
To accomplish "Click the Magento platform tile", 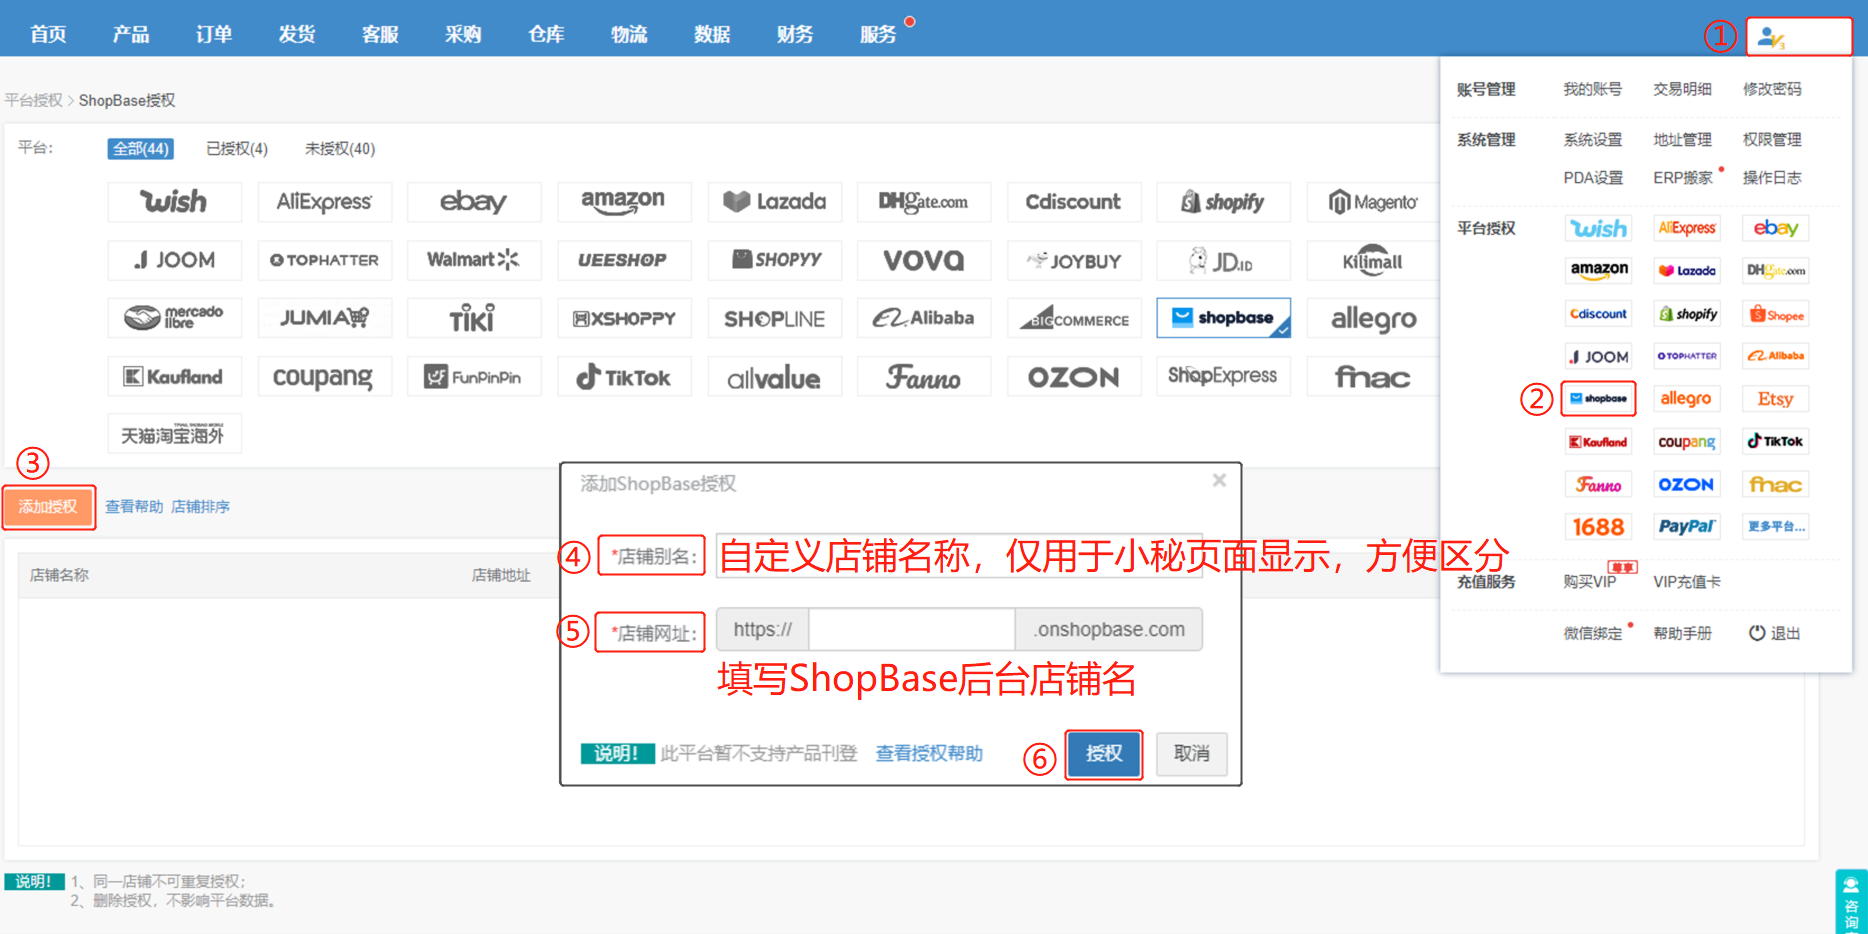I will click(1373, 202).
